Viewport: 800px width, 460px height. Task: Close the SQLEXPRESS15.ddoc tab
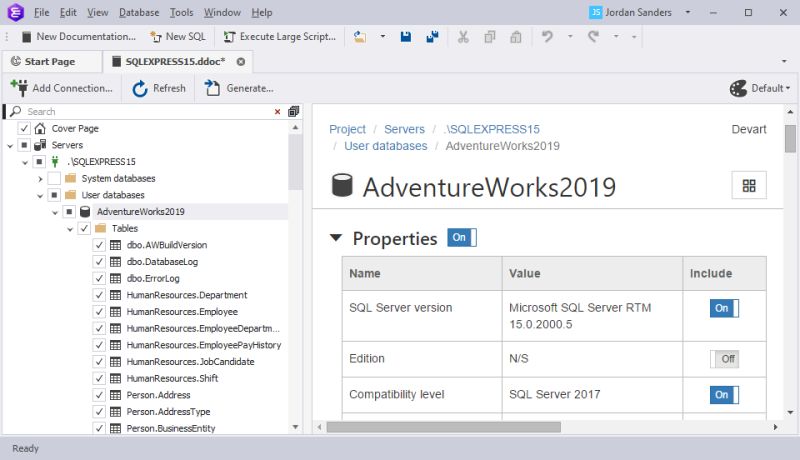(241, 62)
